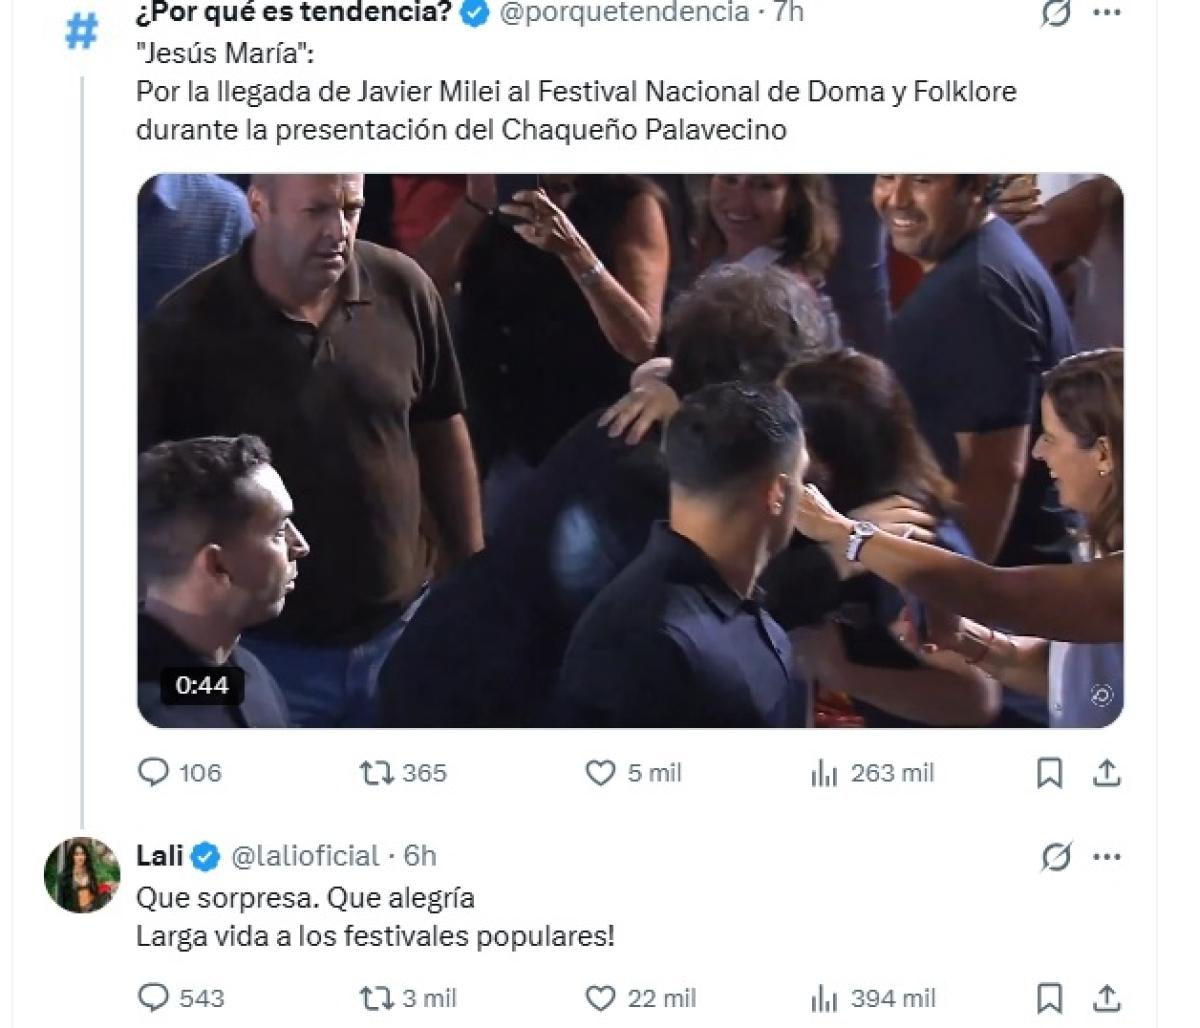View analytics showing 263 mil views
This screenshot has height=1028, width=1200.
(x=824, y=773)
